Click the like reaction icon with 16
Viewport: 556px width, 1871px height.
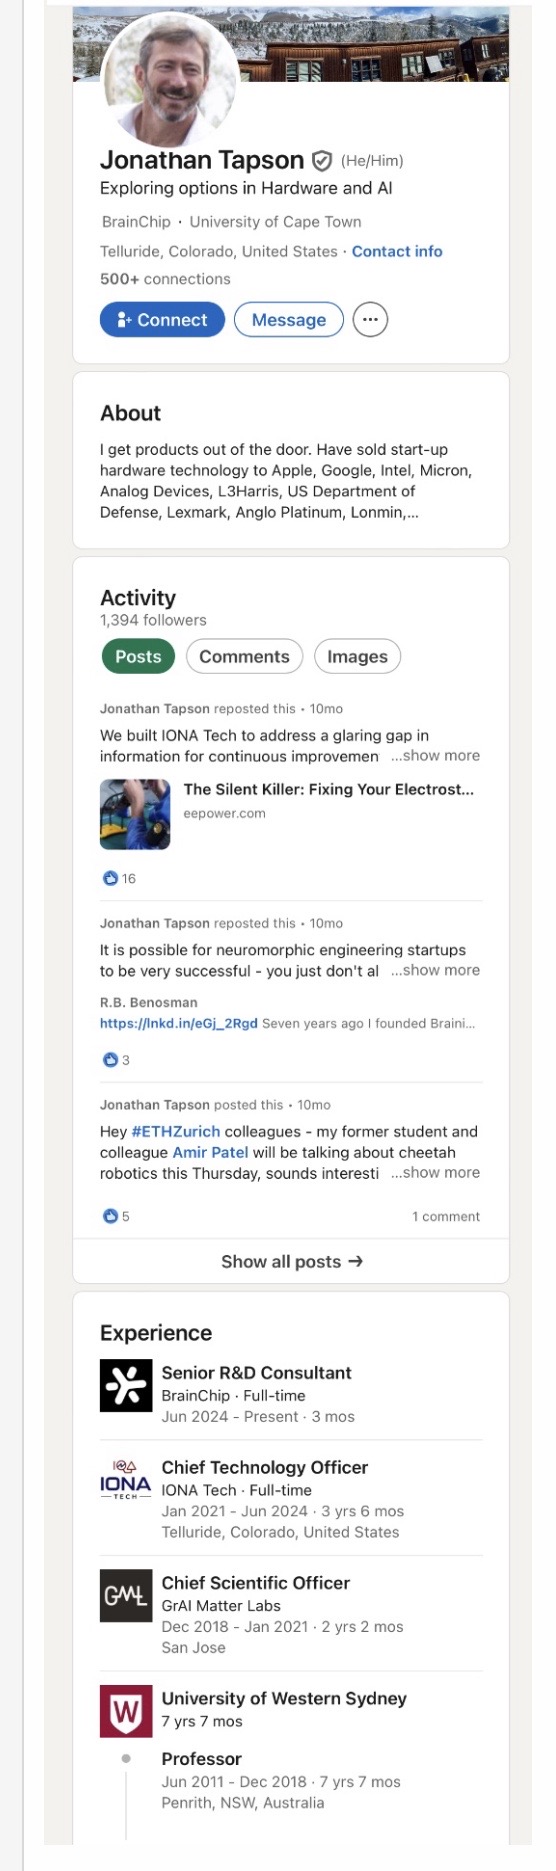(x=111, y=878)
